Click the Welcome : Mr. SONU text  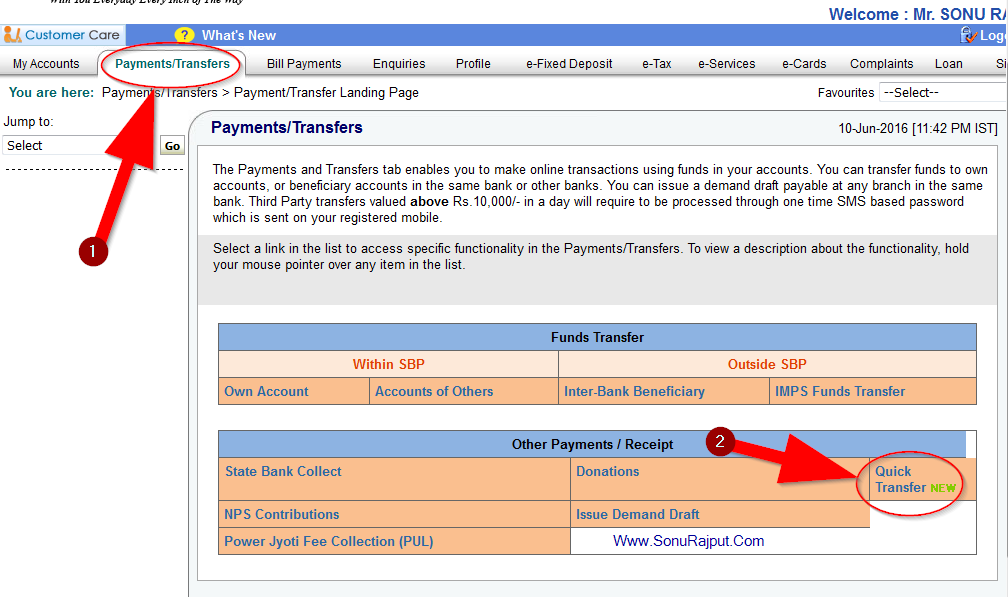point(917,14)
